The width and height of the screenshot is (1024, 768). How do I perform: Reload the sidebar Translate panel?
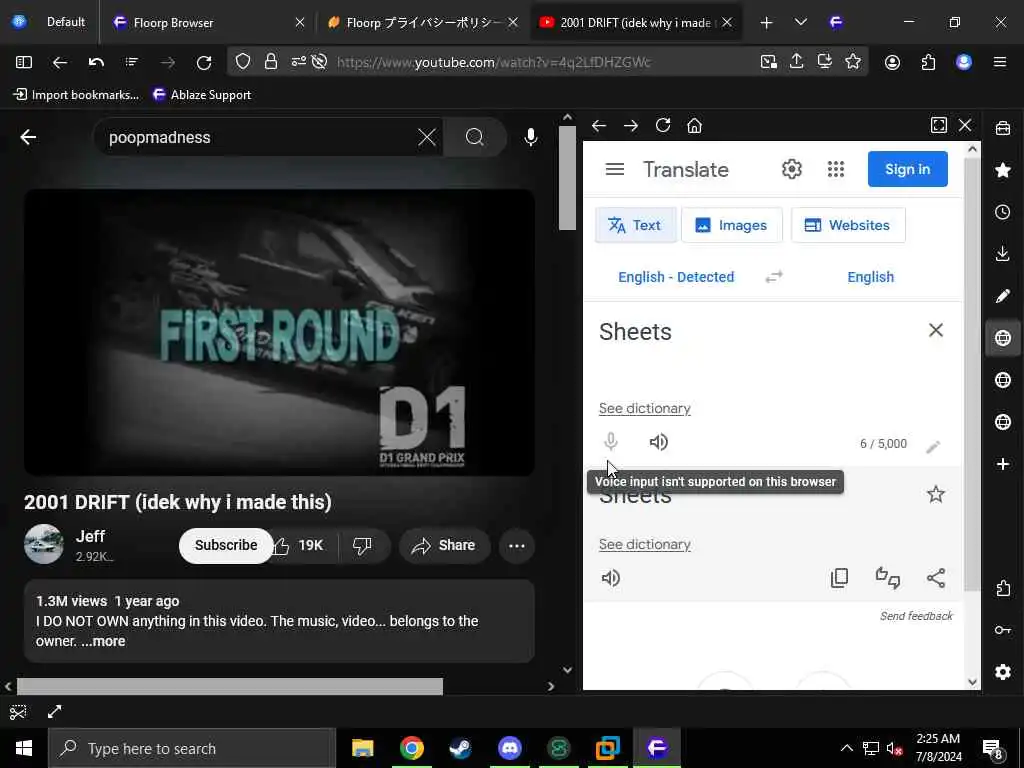pos(663,125)
